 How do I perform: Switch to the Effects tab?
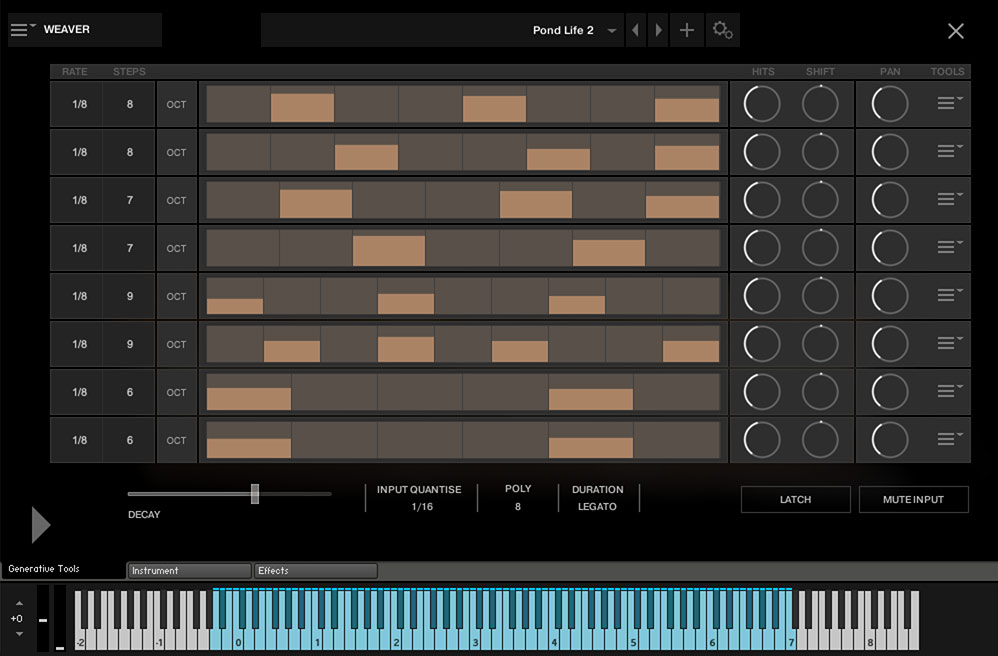click(315, 570)
